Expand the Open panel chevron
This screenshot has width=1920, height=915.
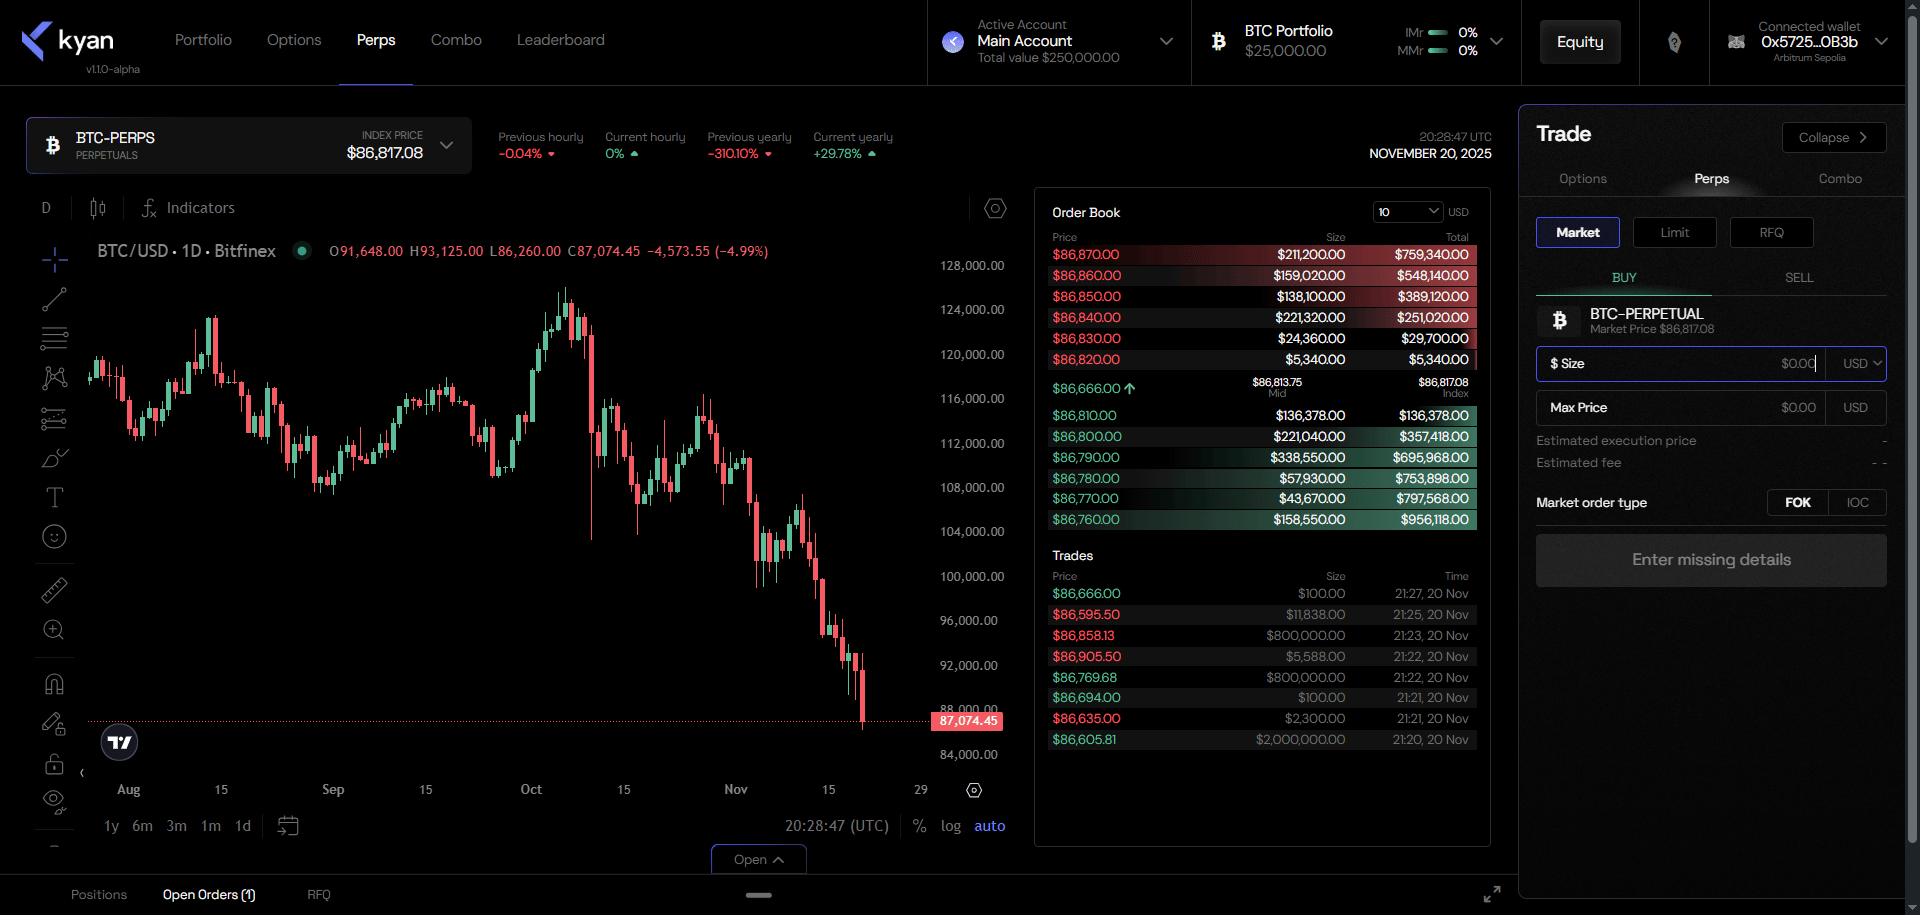759,860
